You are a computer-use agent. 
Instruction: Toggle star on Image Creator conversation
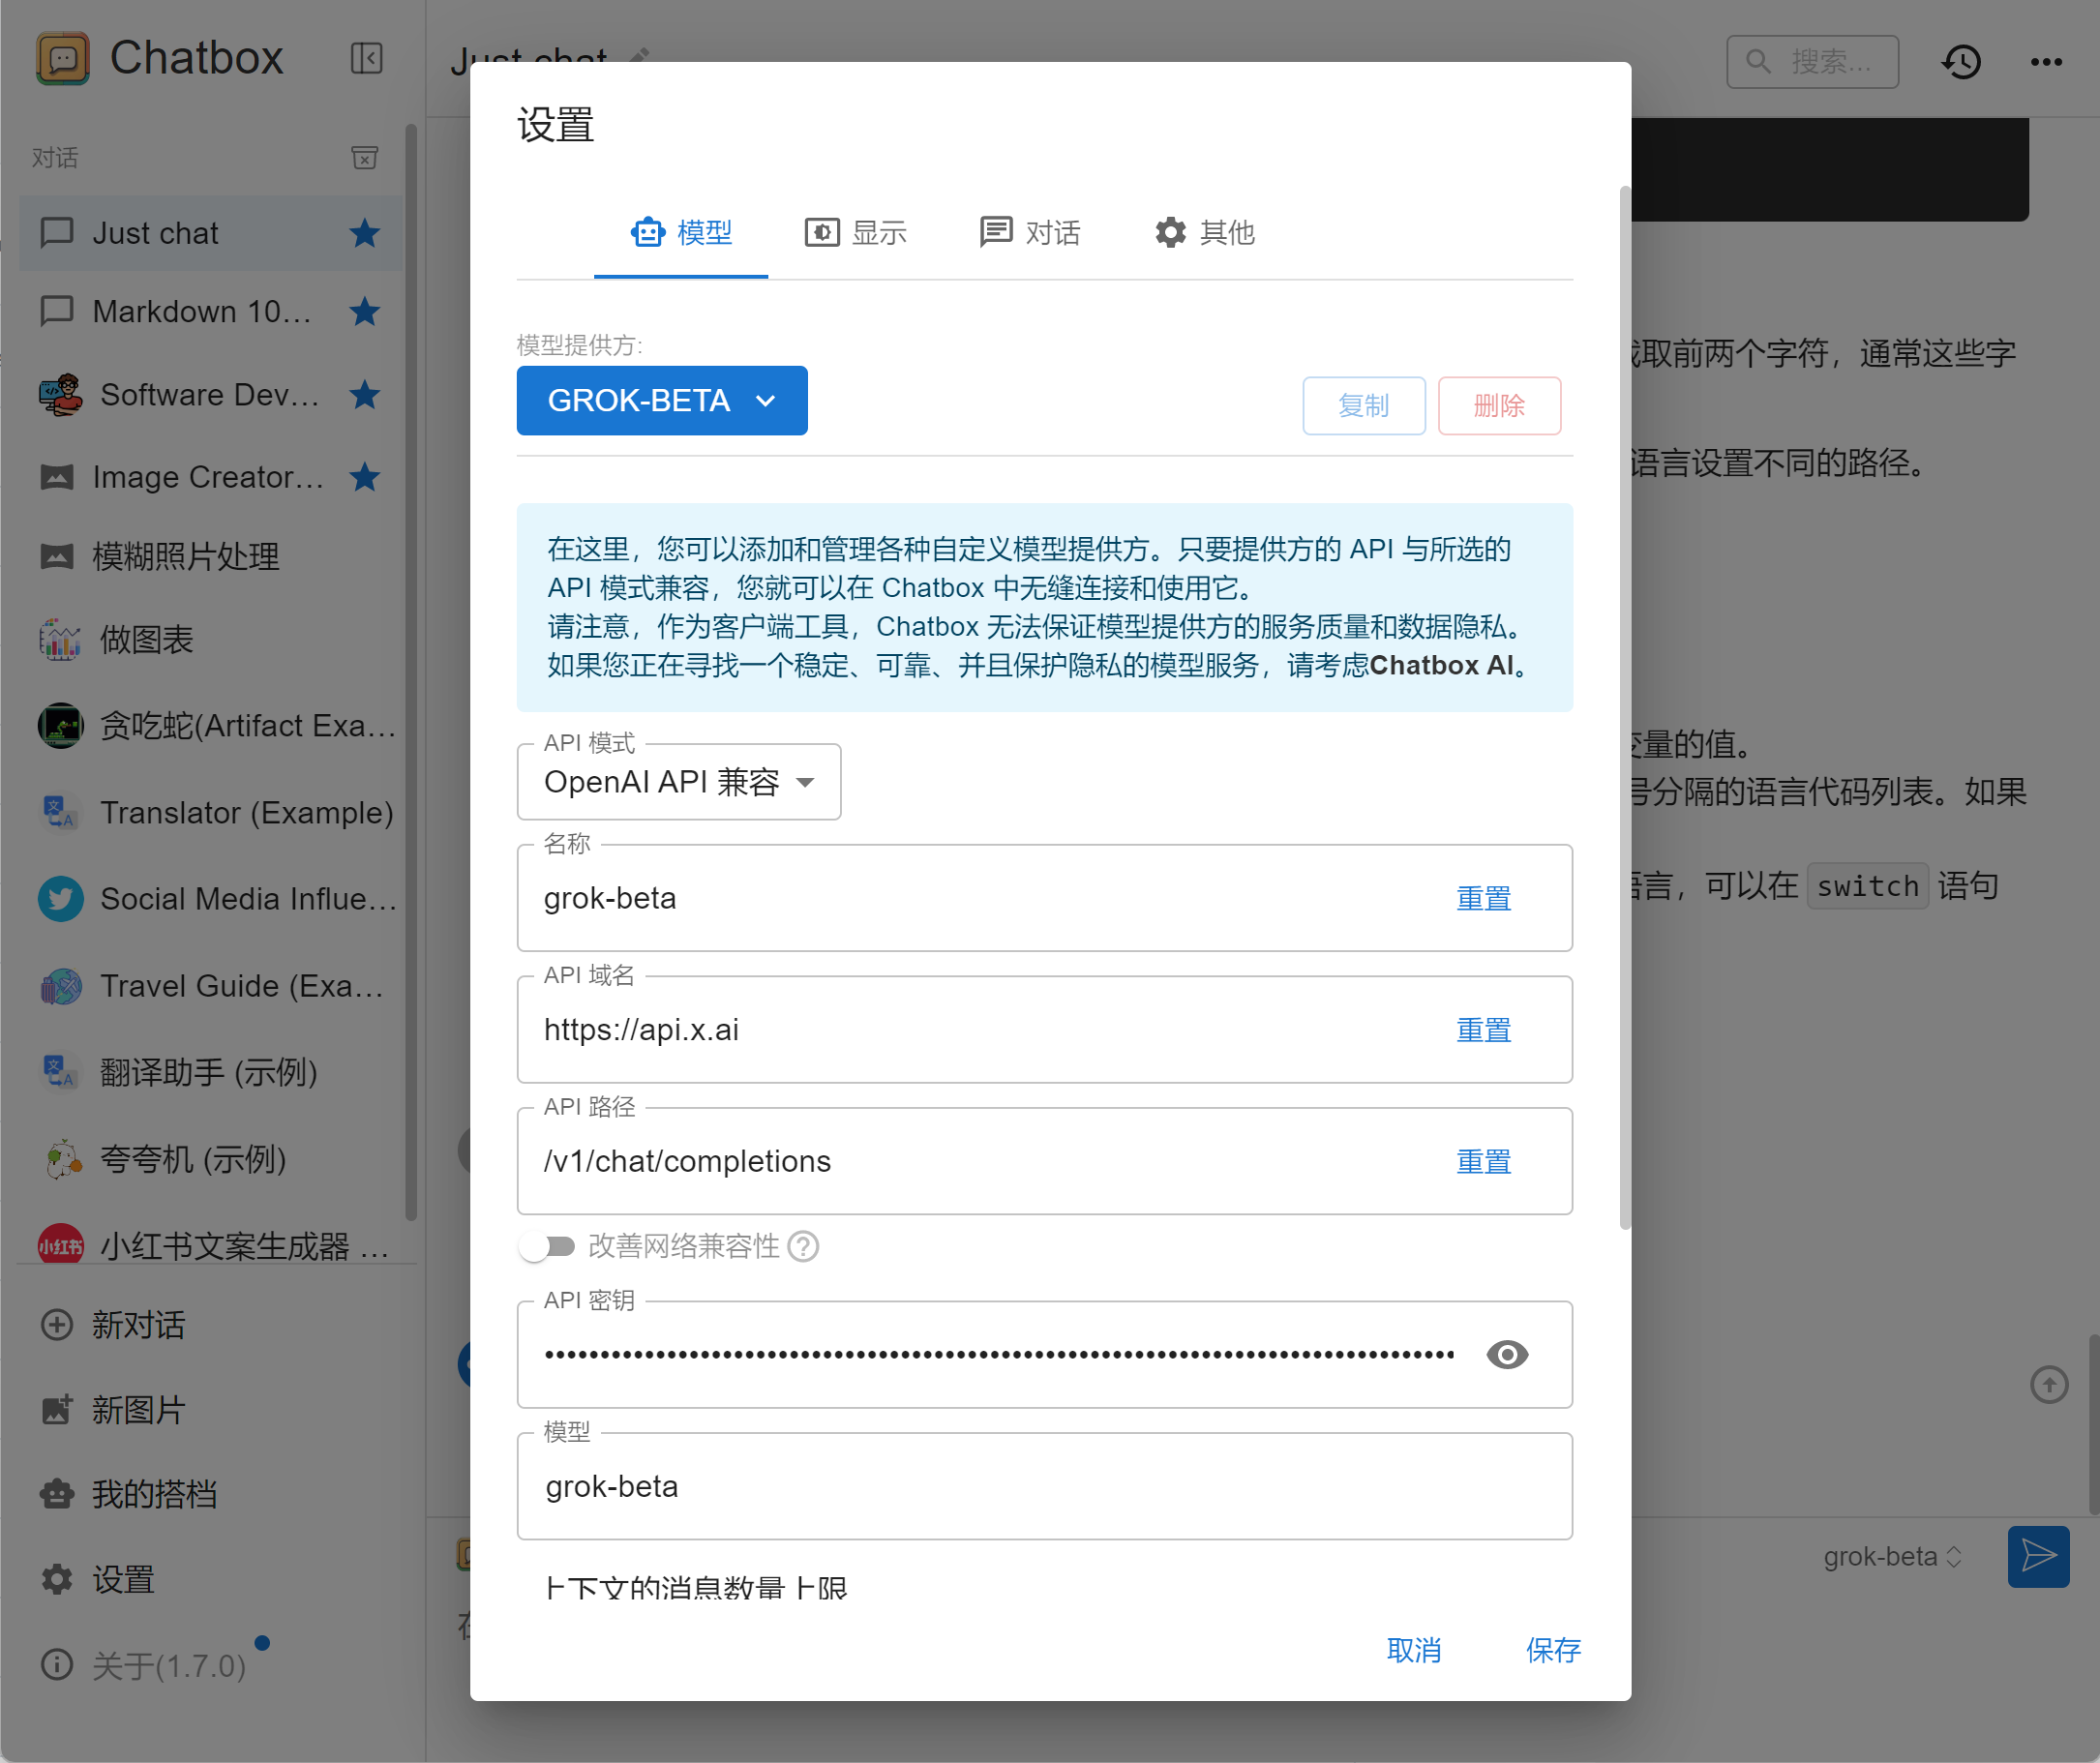(364, 477)
